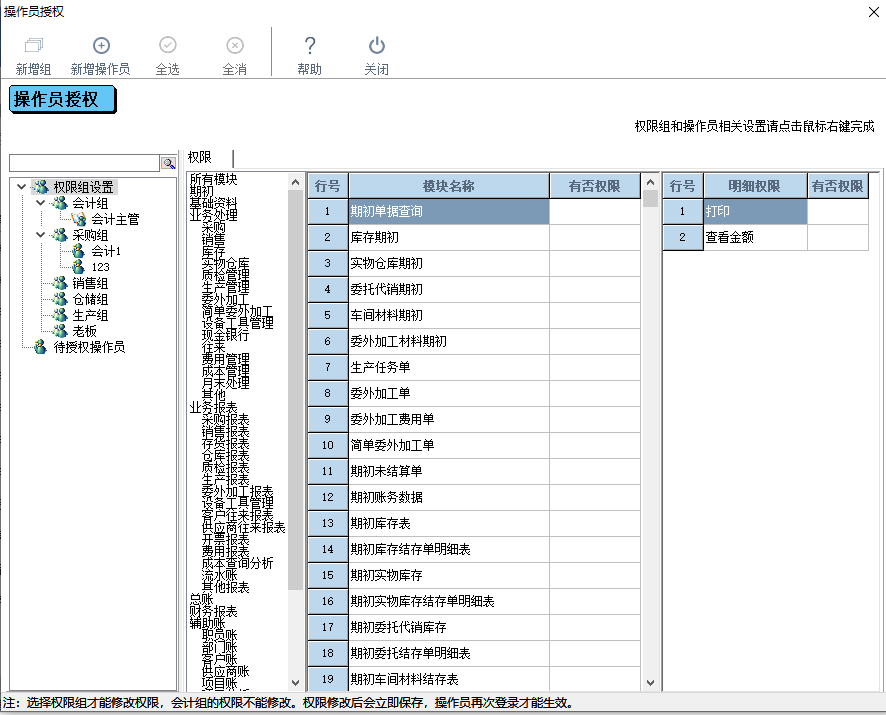Click the 老板 group icon in the tree

click(x=60, y=331)
